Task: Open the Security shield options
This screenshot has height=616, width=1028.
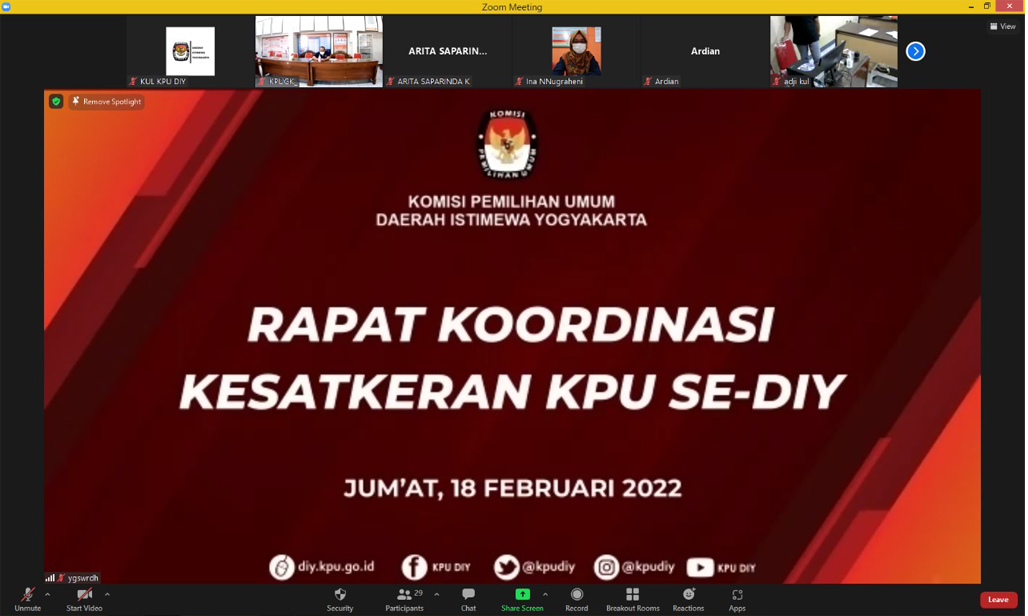Action: click(x=340, y=598)
